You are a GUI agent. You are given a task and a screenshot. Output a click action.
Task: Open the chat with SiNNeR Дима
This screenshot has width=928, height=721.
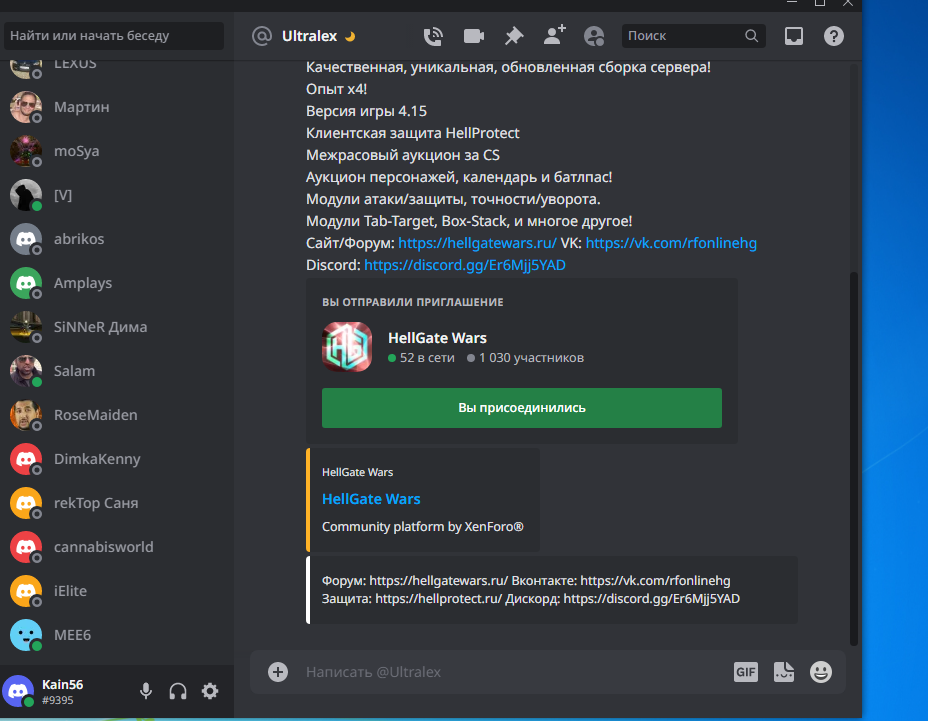click(x=116, y=327)
